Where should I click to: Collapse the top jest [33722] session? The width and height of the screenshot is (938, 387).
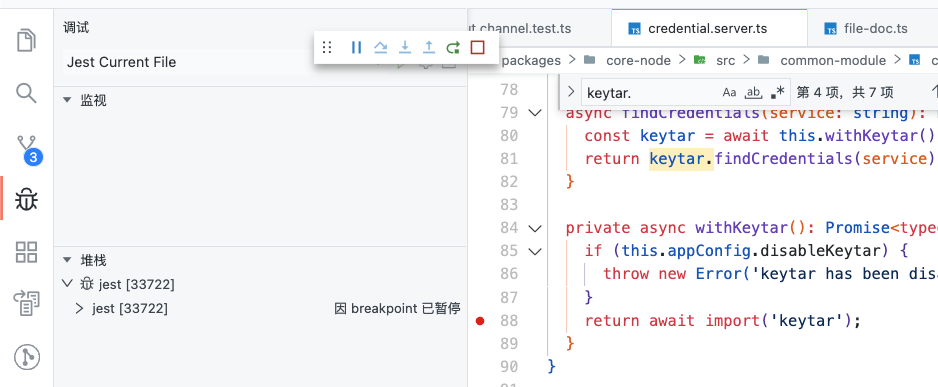point(67,284)
